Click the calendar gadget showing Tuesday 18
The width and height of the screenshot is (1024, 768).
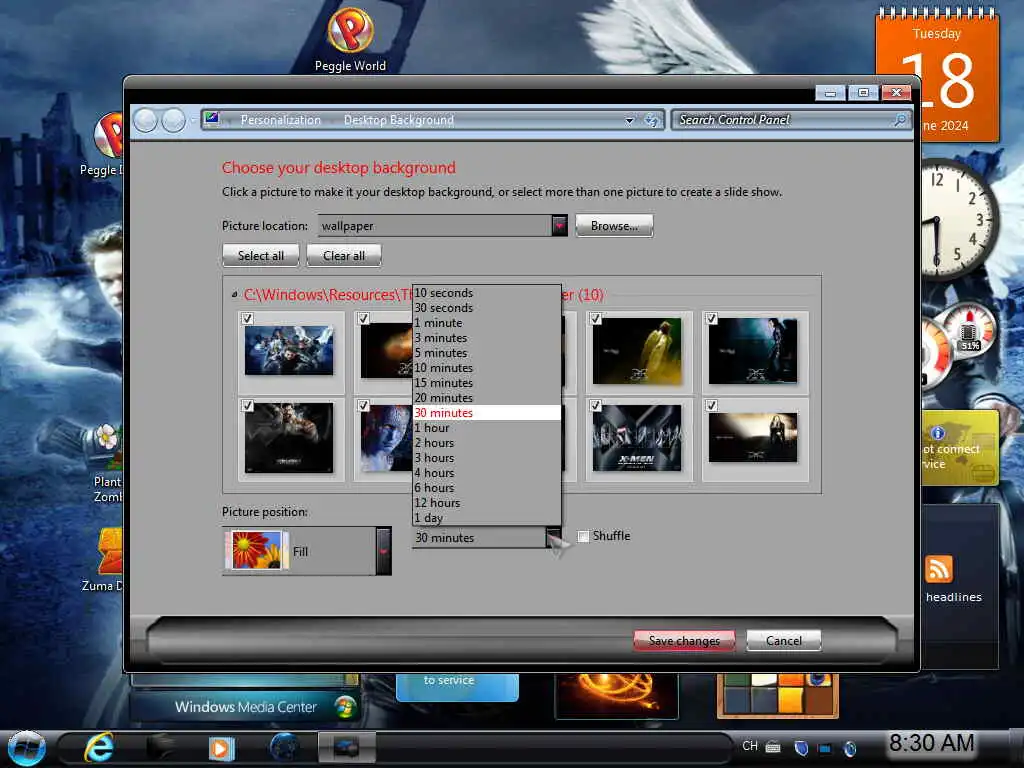[x=936, y=75]
